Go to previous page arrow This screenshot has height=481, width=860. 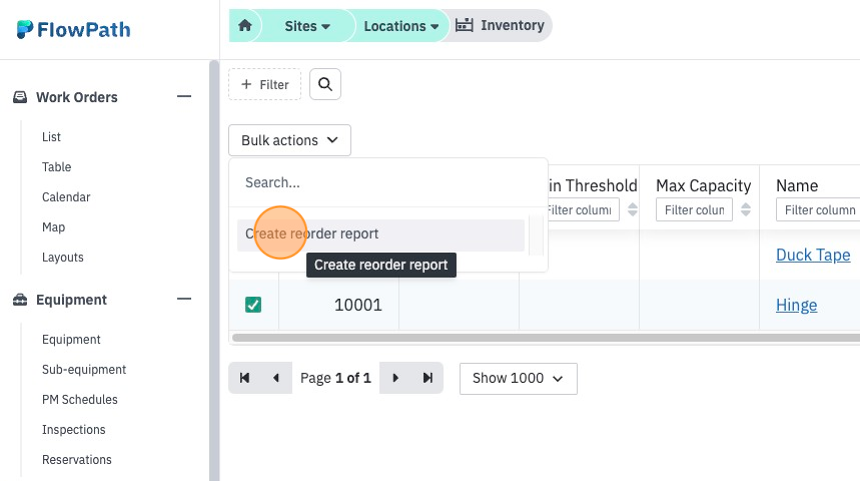pos(276,378)
